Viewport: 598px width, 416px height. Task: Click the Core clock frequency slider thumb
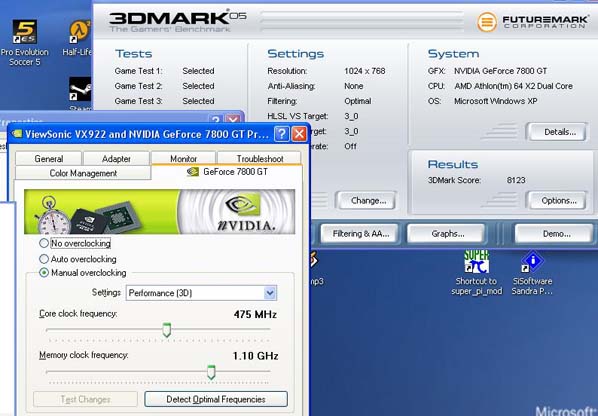167,330
